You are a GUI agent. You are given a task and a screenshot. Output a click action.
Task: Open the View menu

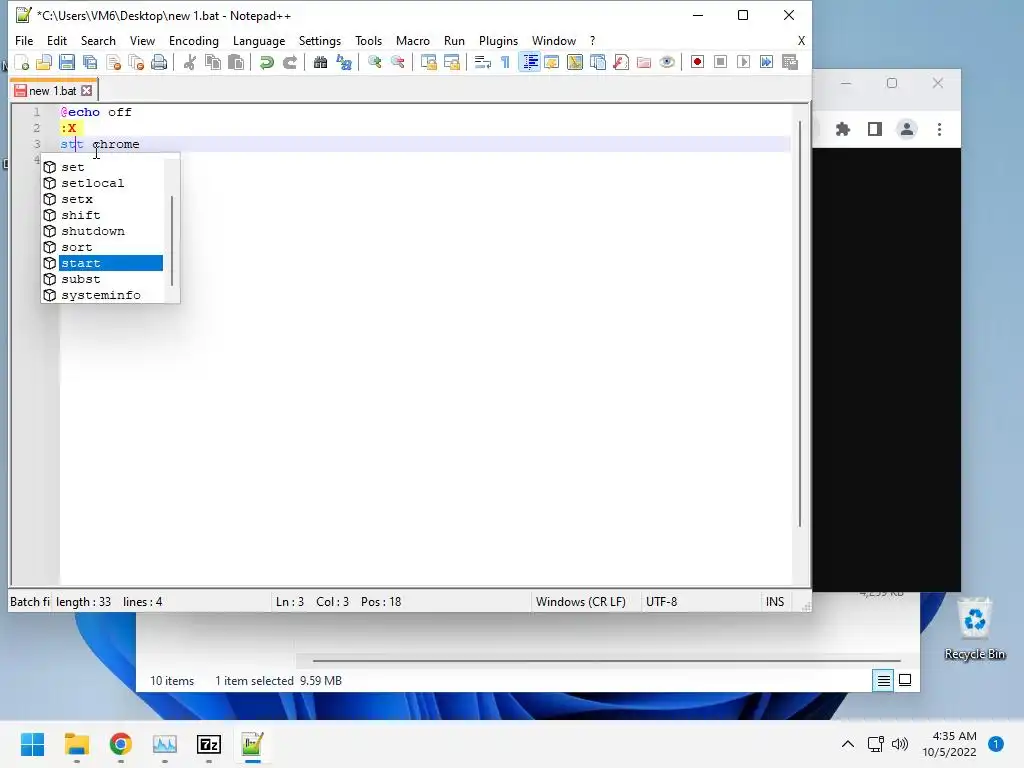(x=142, y=40)
